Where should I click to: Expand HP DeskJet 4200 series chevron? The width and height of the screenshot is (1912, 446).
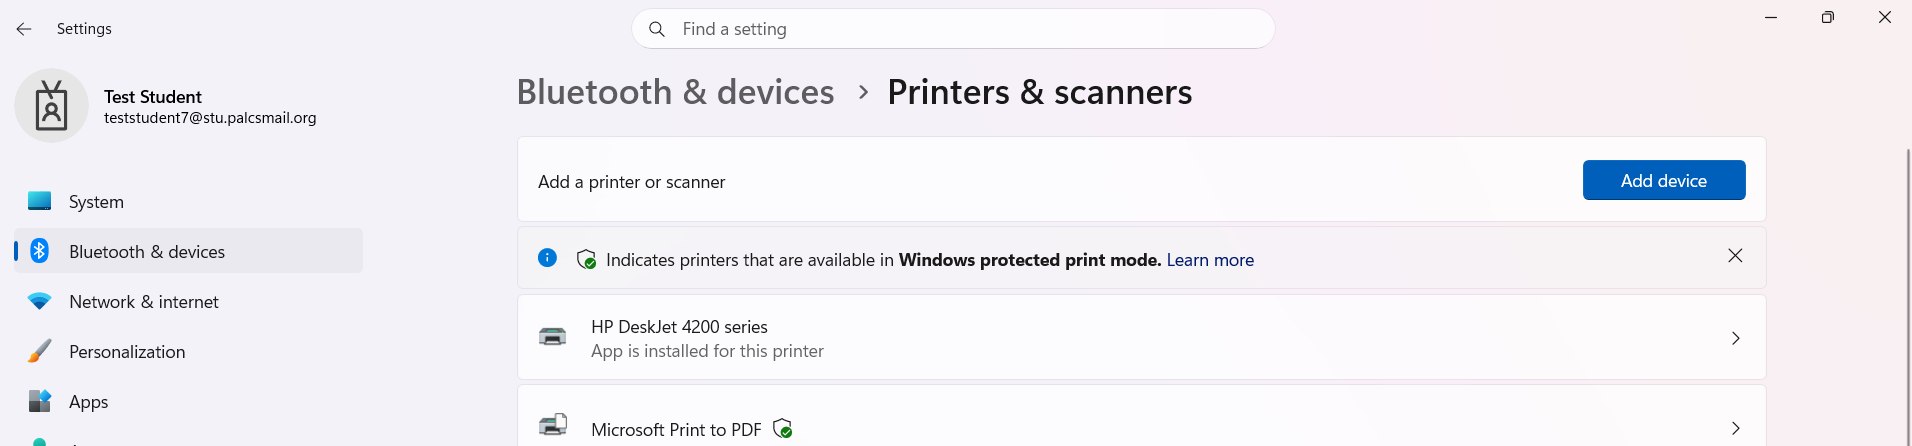point(1735,338)
